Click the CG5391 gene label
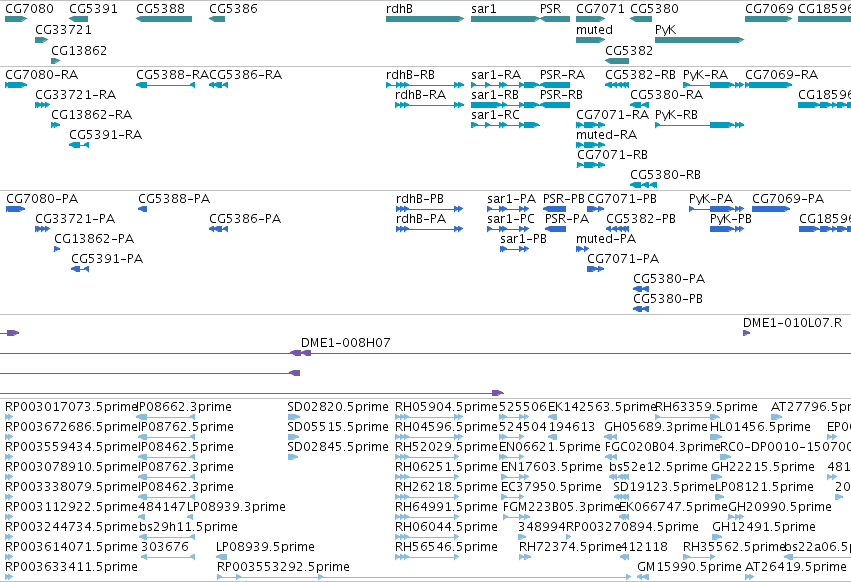 pyautogui.click(x=93, y=9)
